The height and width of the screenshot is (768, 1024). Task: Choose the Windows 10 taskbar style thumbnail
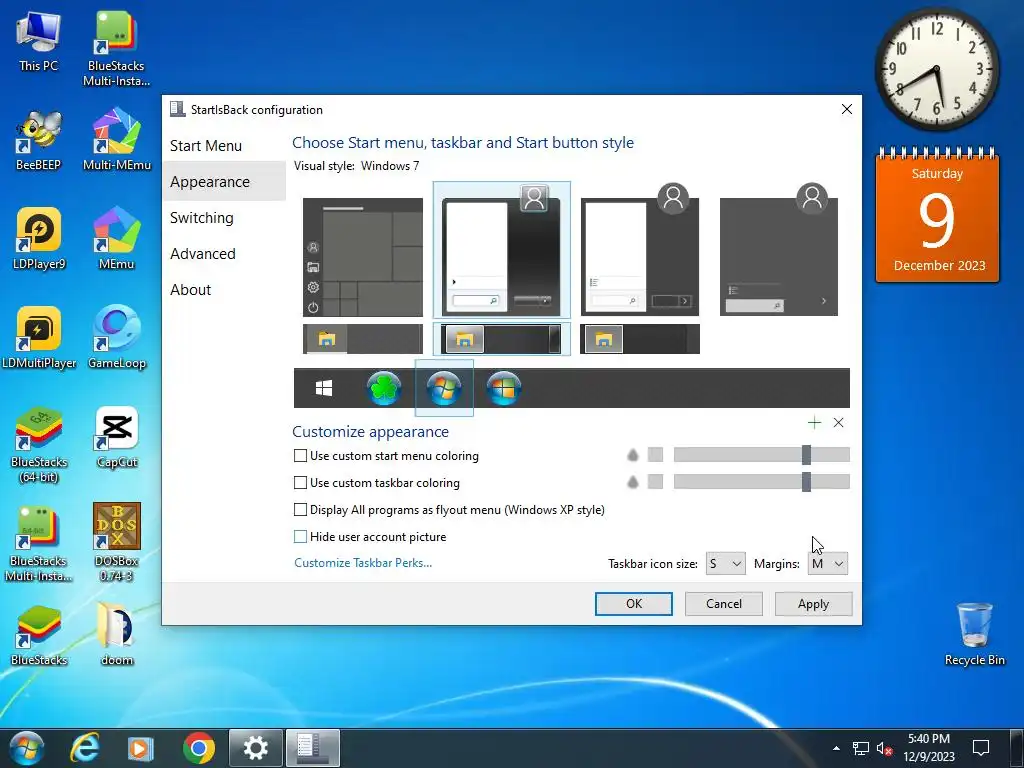click(x=363, y=339)
